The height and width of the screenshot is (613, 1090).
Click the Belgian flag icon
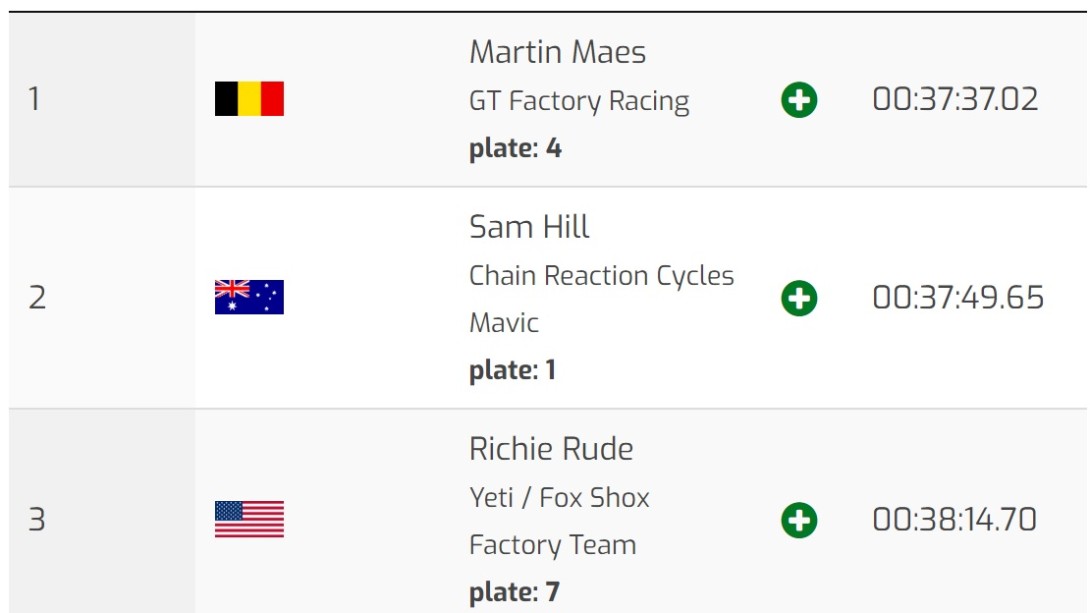pyautogui.click(x=249, y=98)
